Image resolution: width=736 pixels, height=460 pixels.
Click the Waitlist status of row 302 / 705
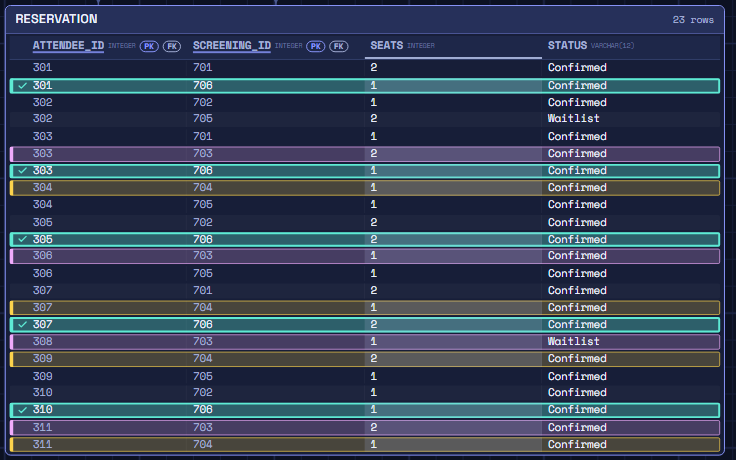574,118
